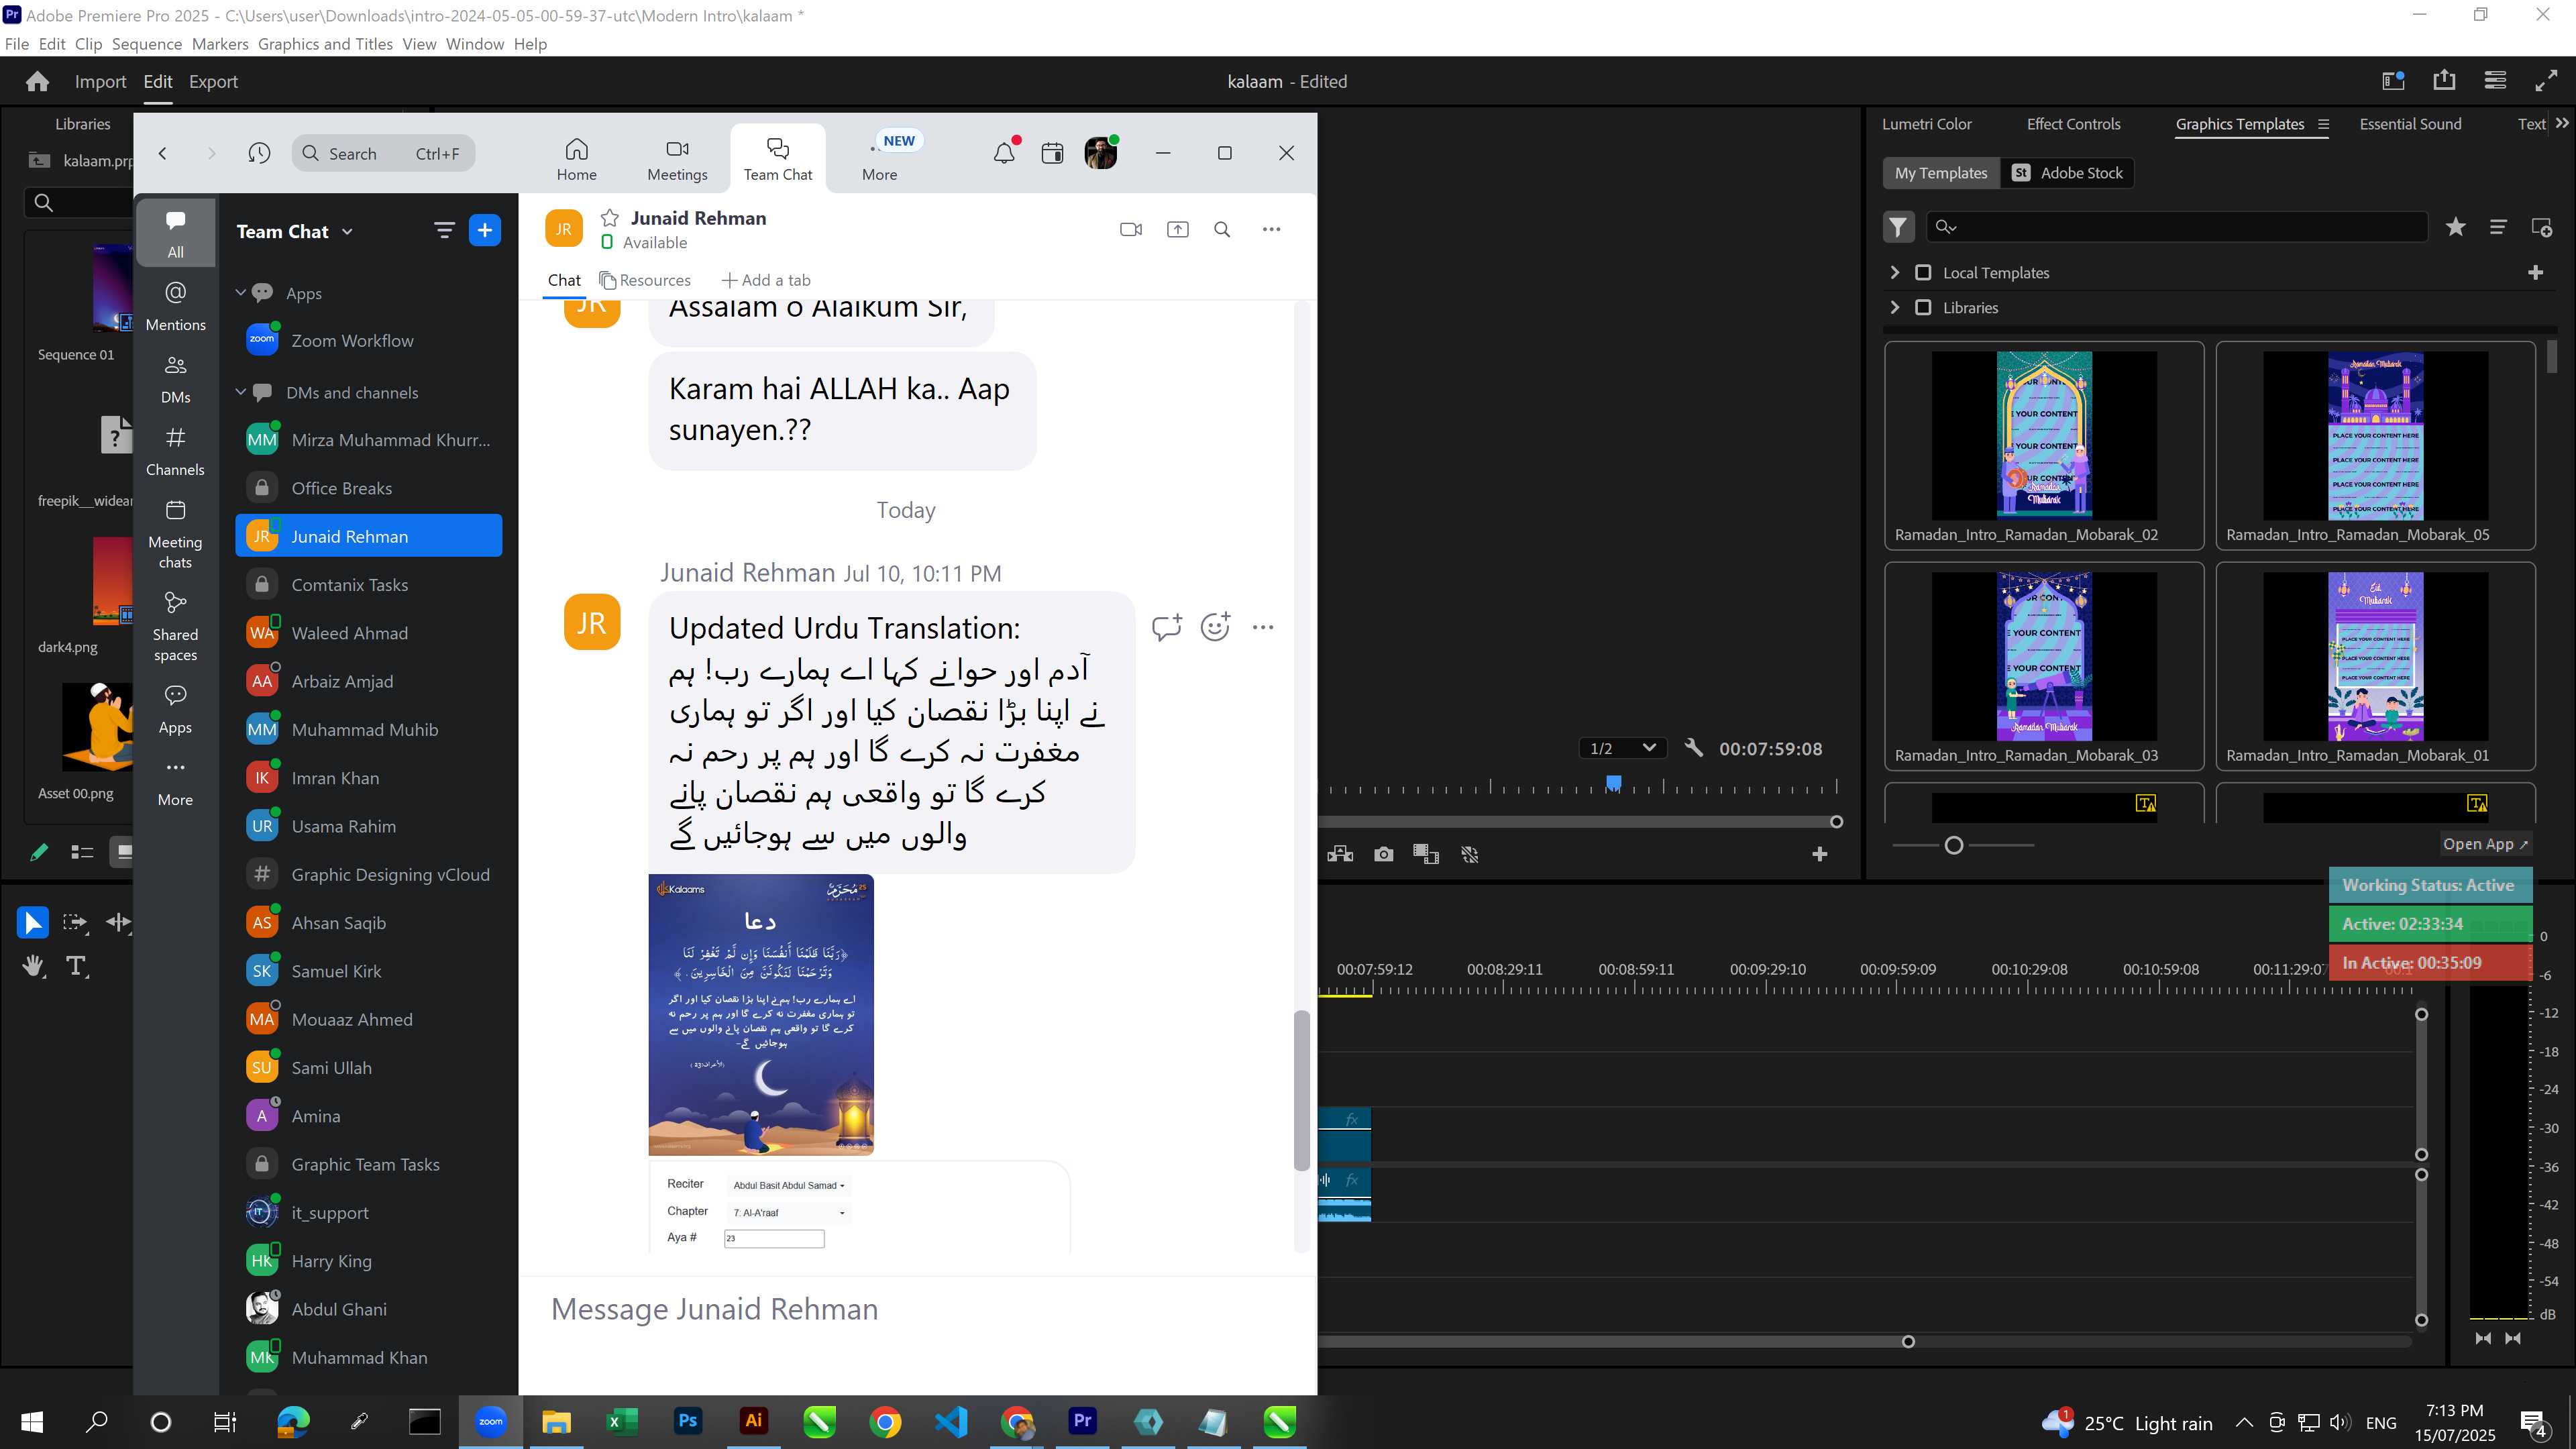Search within the Junaid Rehman chat
The image size is (2576, 1449).
[x=1222, y=229]
